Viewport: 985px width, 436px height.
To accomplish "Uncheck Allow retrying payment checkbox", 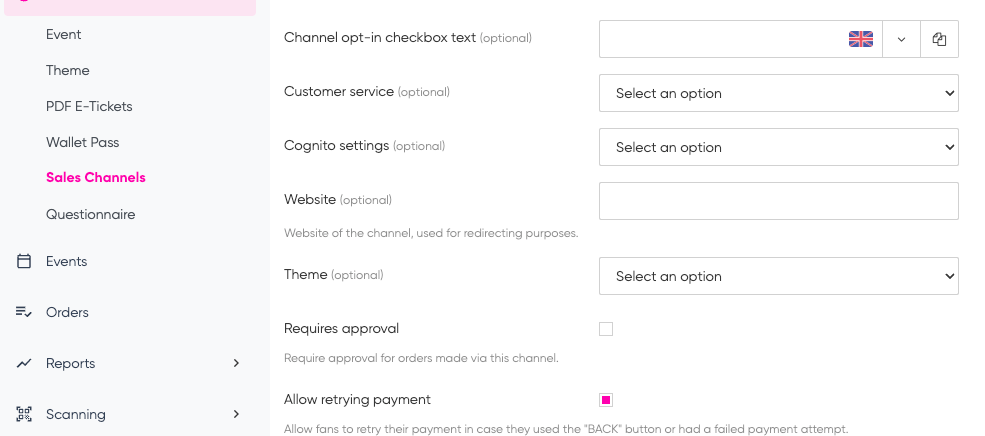I will coord(606,400).
